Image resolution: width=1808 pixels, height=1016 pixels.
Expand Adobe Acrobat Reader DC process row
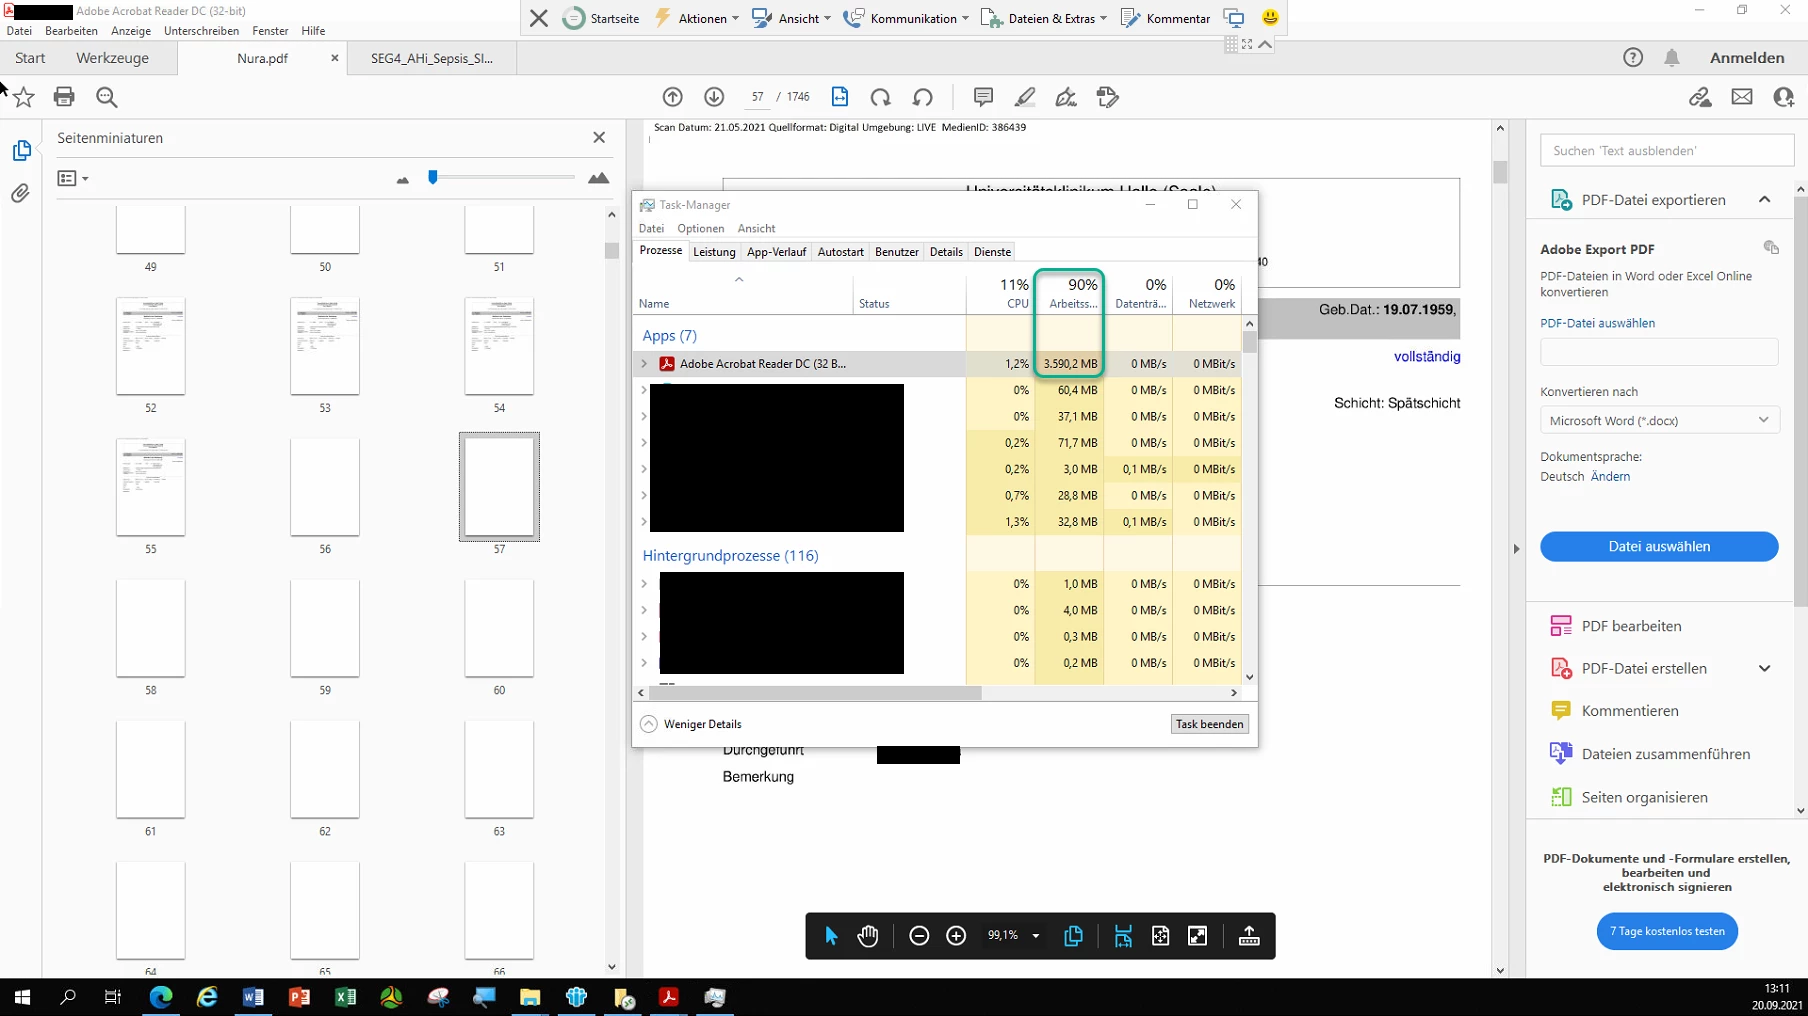click(x=644, y=364)
